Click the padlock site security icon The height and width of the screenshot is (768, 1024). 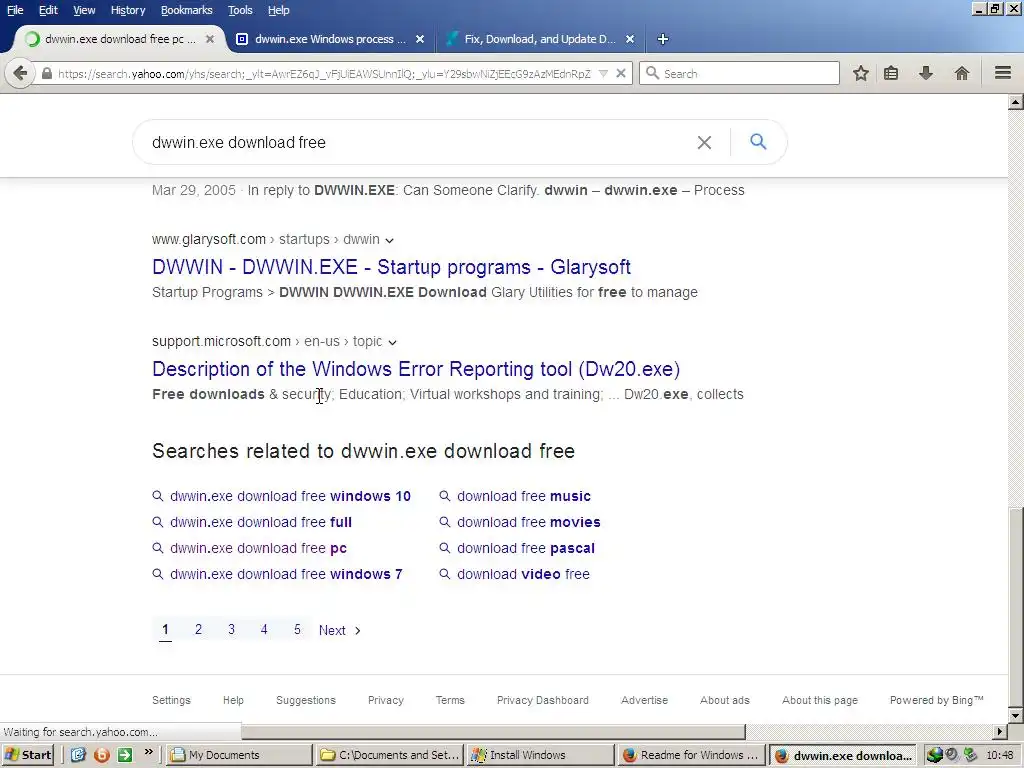tap(46, 74)
